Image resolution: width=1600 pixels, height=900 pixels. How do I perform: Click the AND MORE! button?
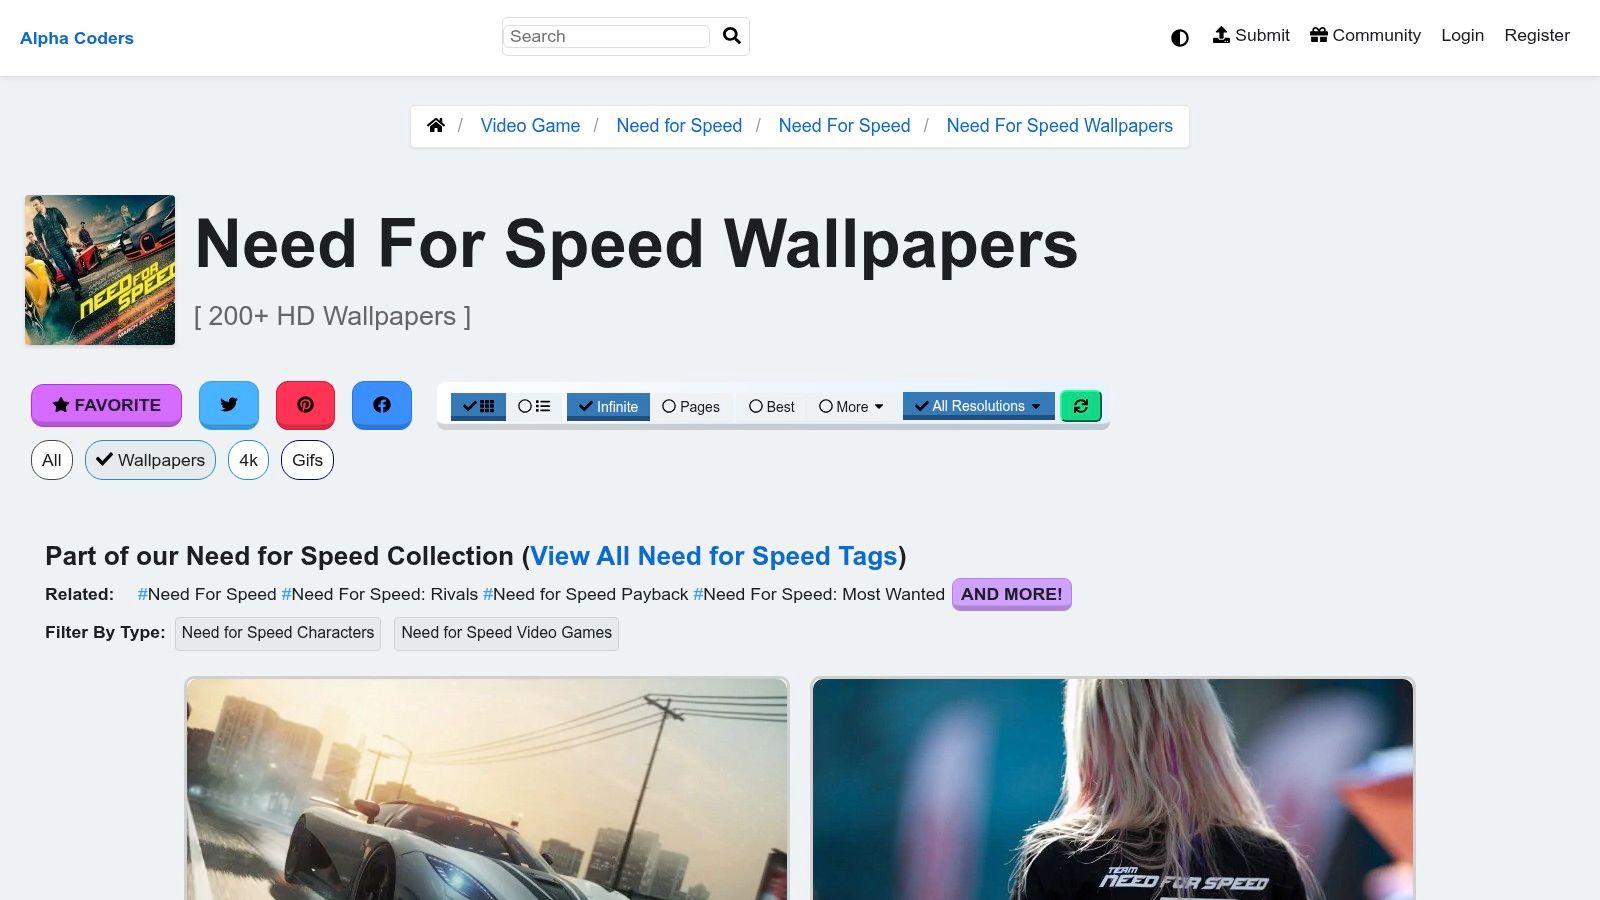coord(1012,594)
